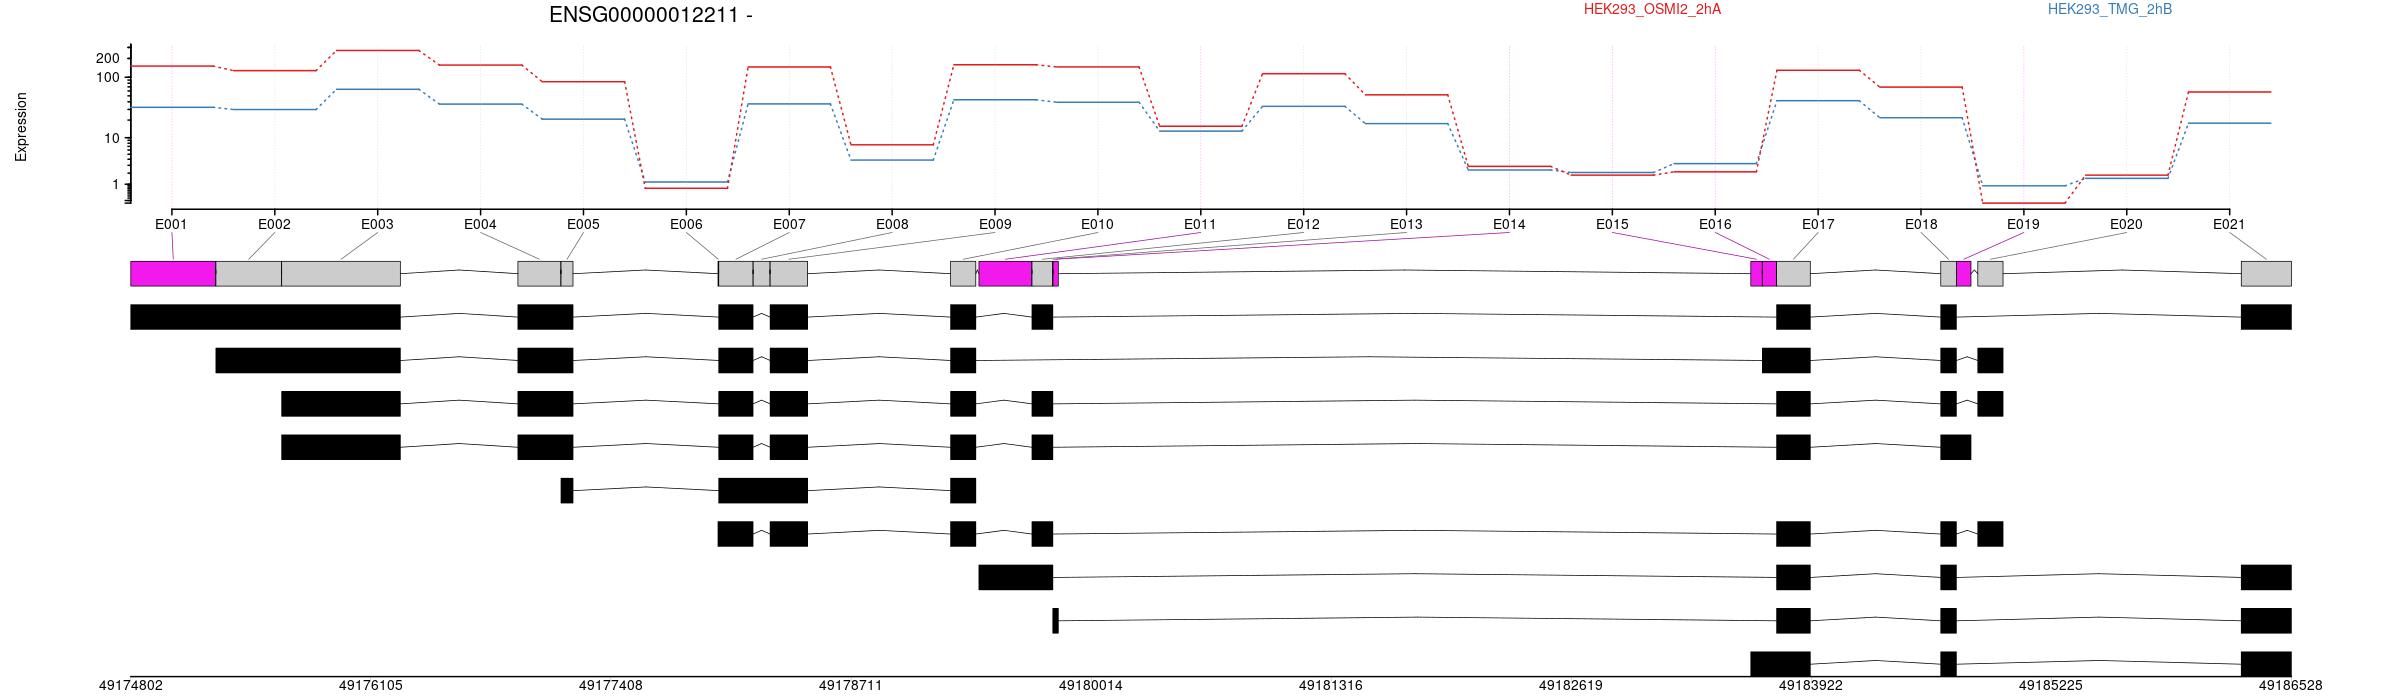Click exon label E005
2400x700 pixels.
[x=583, y=224]
